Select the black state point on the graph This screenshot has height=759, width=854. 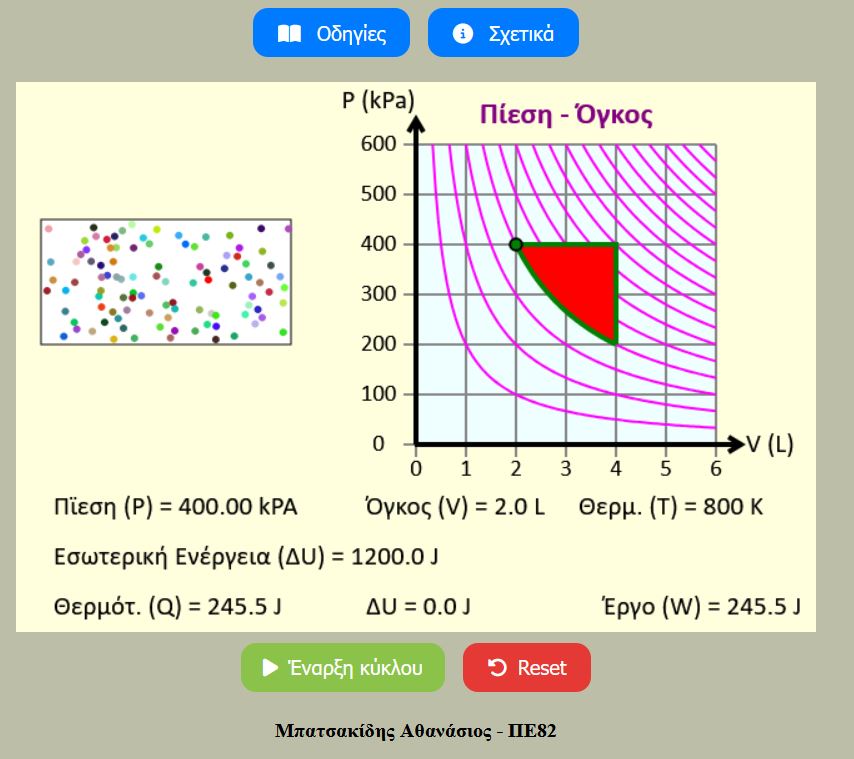coord(516,244)
